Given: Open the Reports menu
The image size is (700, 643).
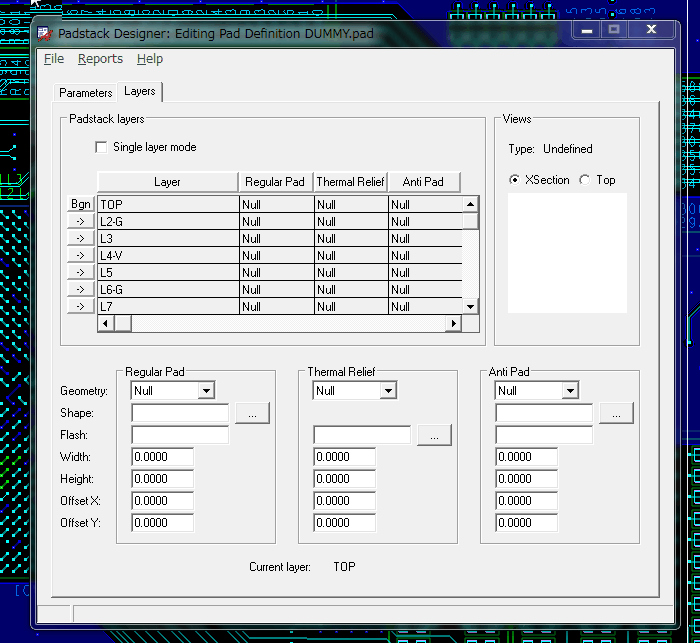Looking at the screenshot, I should (100, 59).
